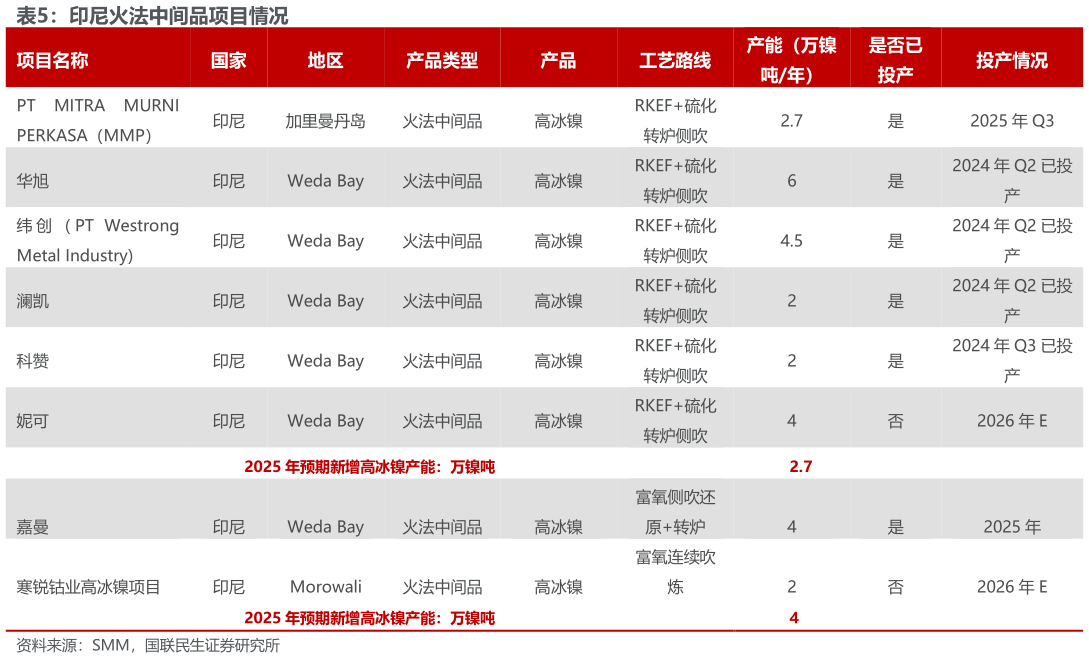Select the PT MITRA MURNI PERKASA (MMP) project name
This screenshot has height=658, width=1089.
tap(98, 120)
